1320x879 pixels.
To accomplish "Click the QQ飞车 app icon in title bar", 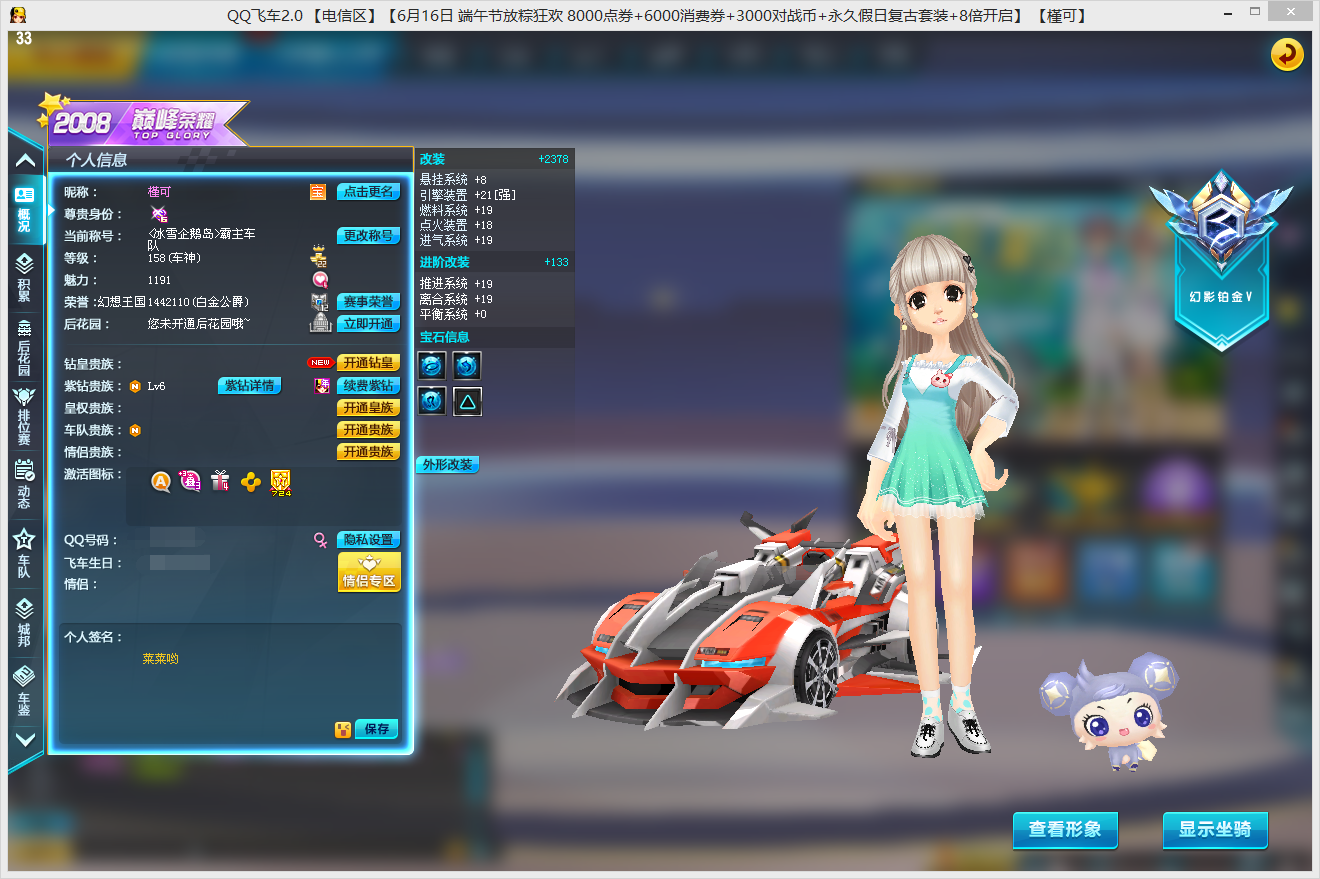I will (19, 15).
